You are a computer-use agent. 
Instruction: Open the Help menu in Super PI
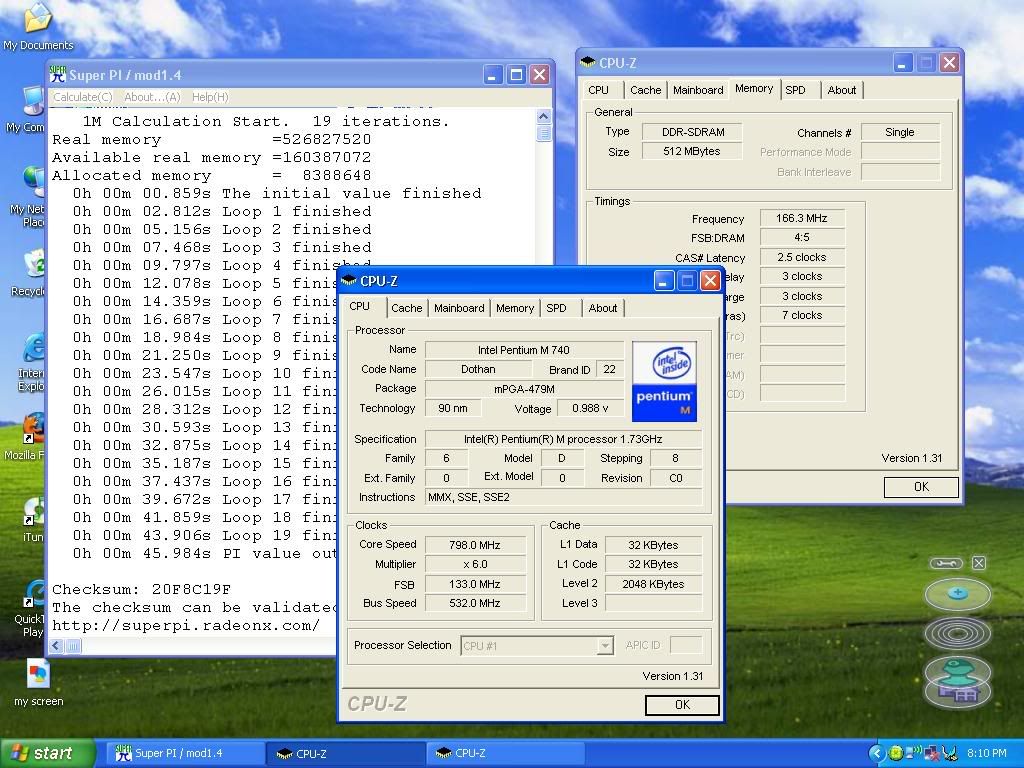pos(212,95)
